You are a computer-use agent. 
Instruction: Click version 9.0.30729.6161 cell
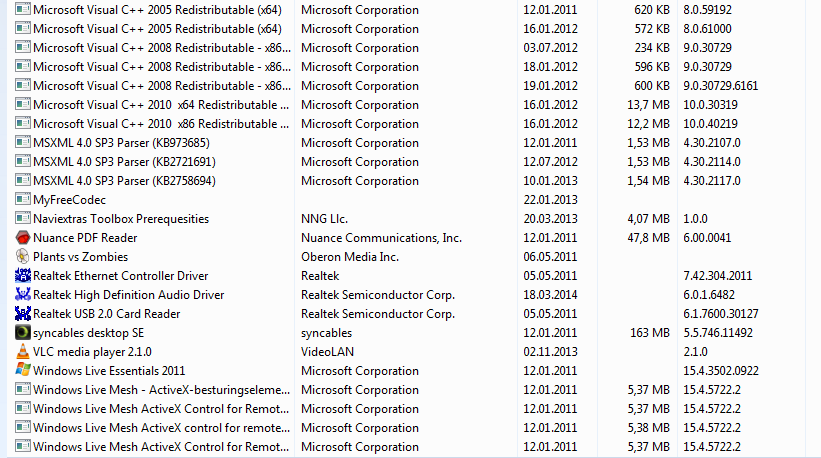point(720,86)
